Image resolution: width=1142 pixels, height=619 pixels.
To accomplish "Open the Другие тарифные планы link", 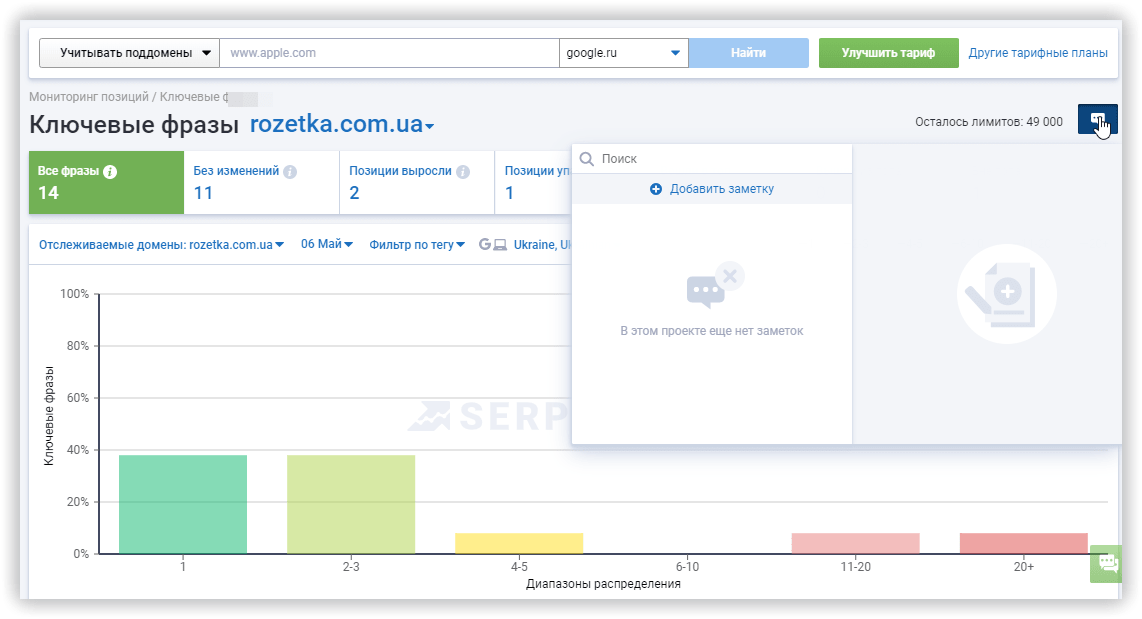I will [x=1038, y=53].
